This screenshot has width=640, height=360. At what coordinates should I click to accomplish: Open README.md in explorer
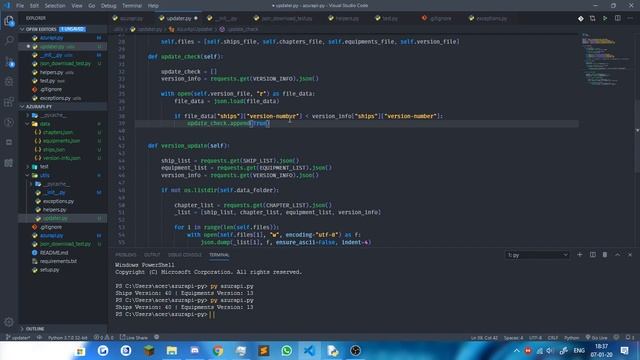coord(63,253)
